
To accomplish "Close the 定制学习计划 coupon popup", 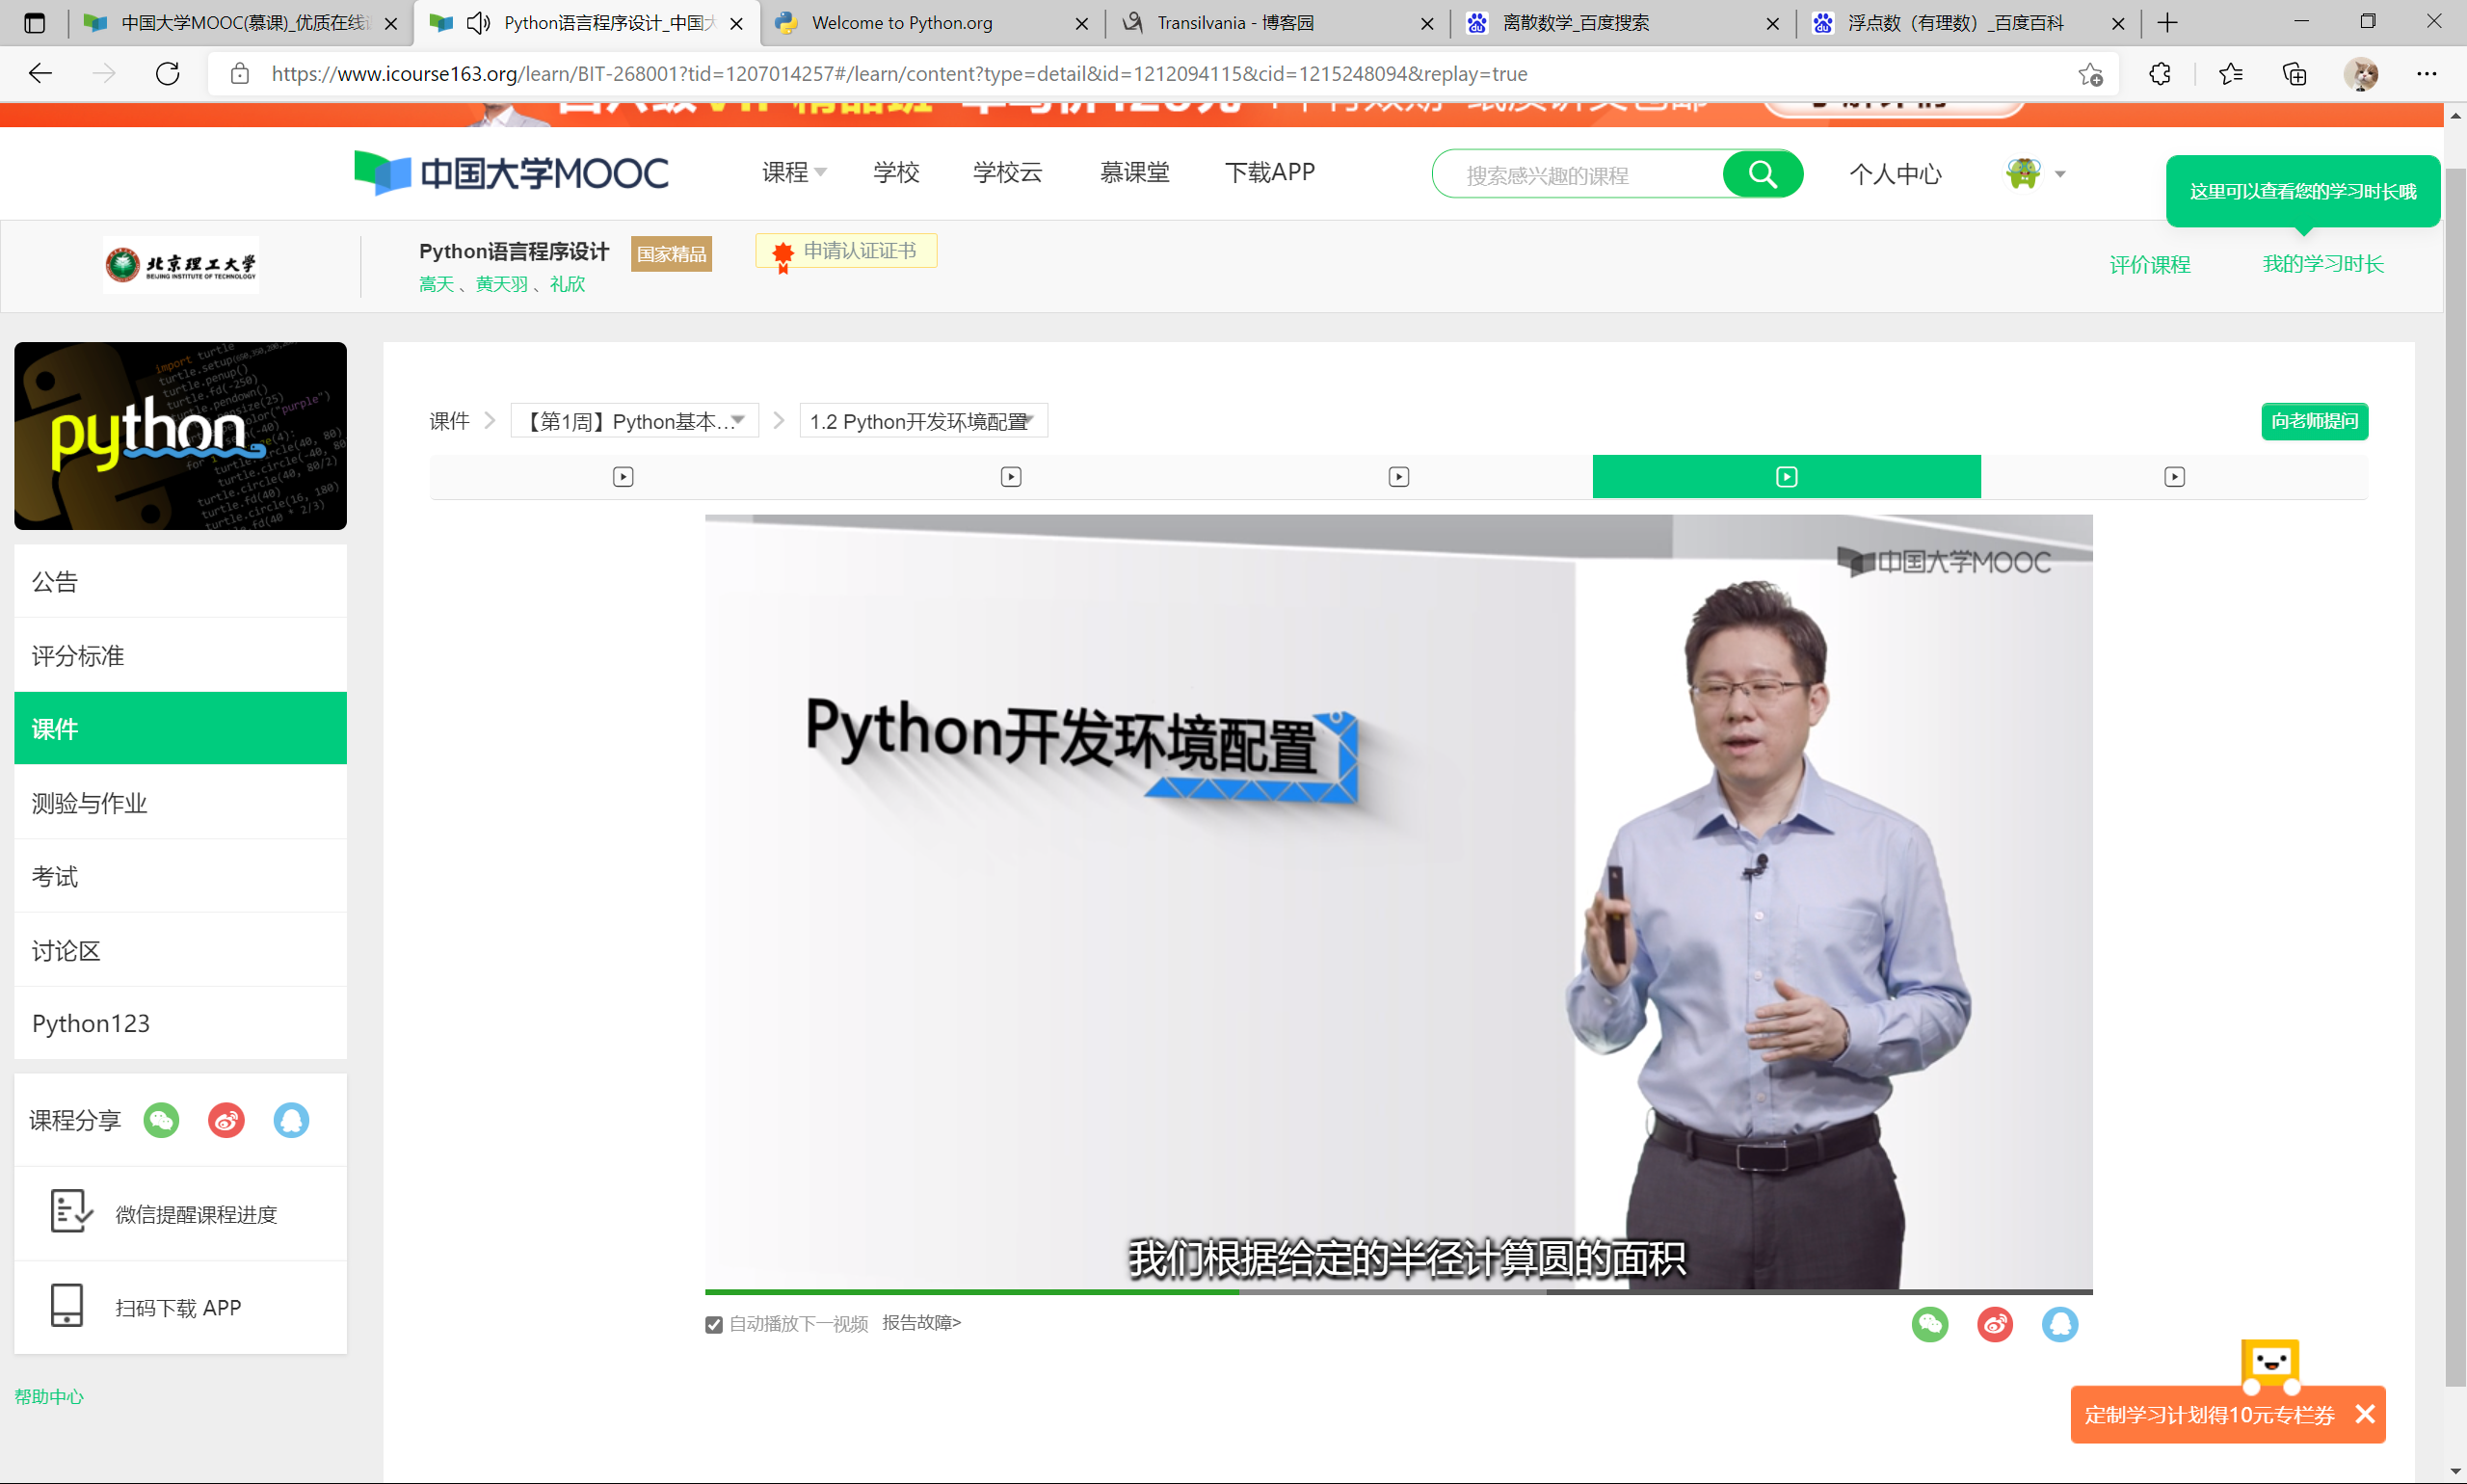I will tap(2365, 1414).
